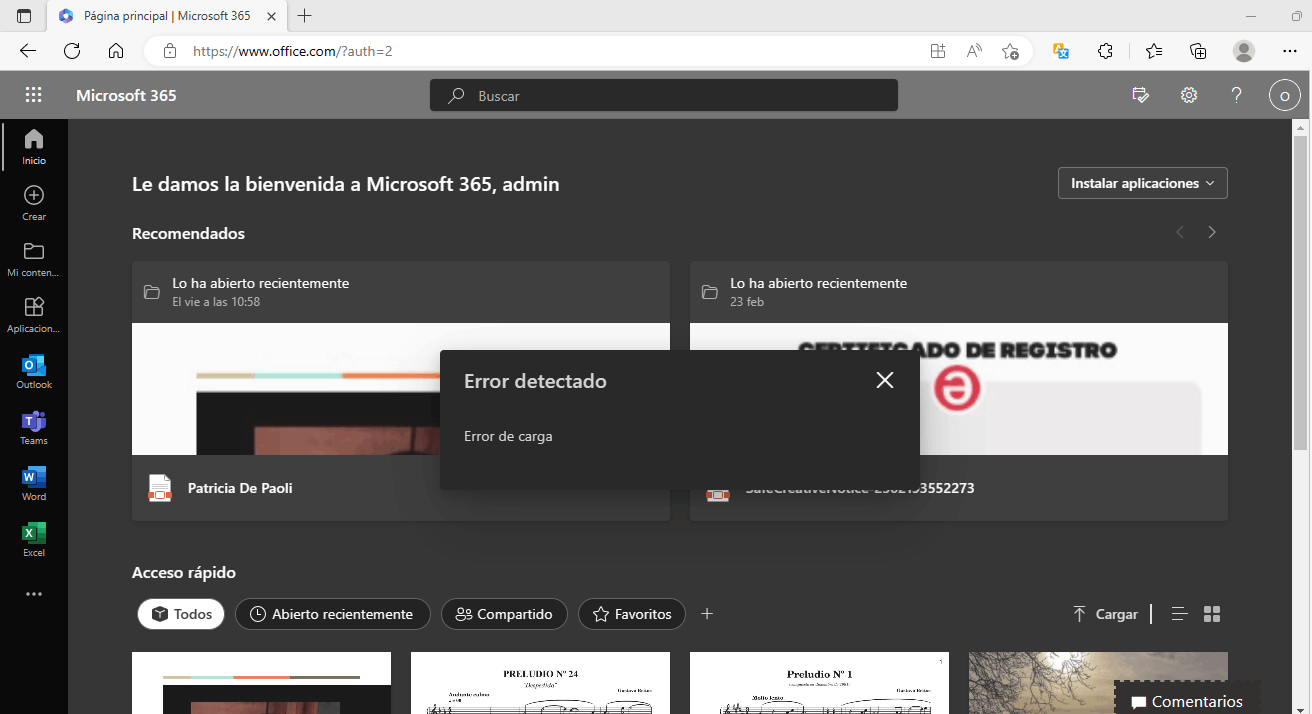Open the Crear option in sidebar

34,203
